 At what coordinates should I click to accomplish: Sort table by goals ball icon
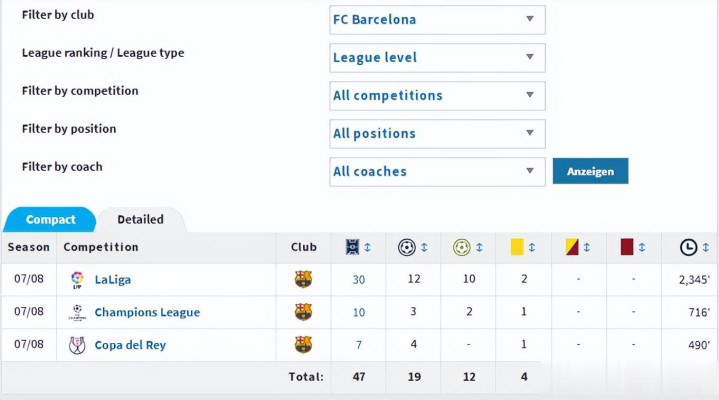pos(407,247)
